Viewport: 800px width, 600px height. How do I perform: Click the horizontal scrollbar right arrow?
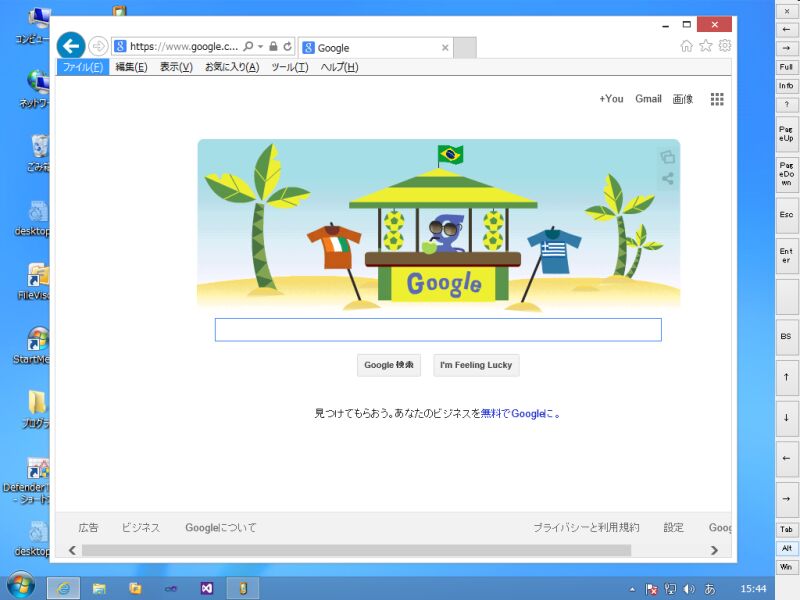(714, 550)
